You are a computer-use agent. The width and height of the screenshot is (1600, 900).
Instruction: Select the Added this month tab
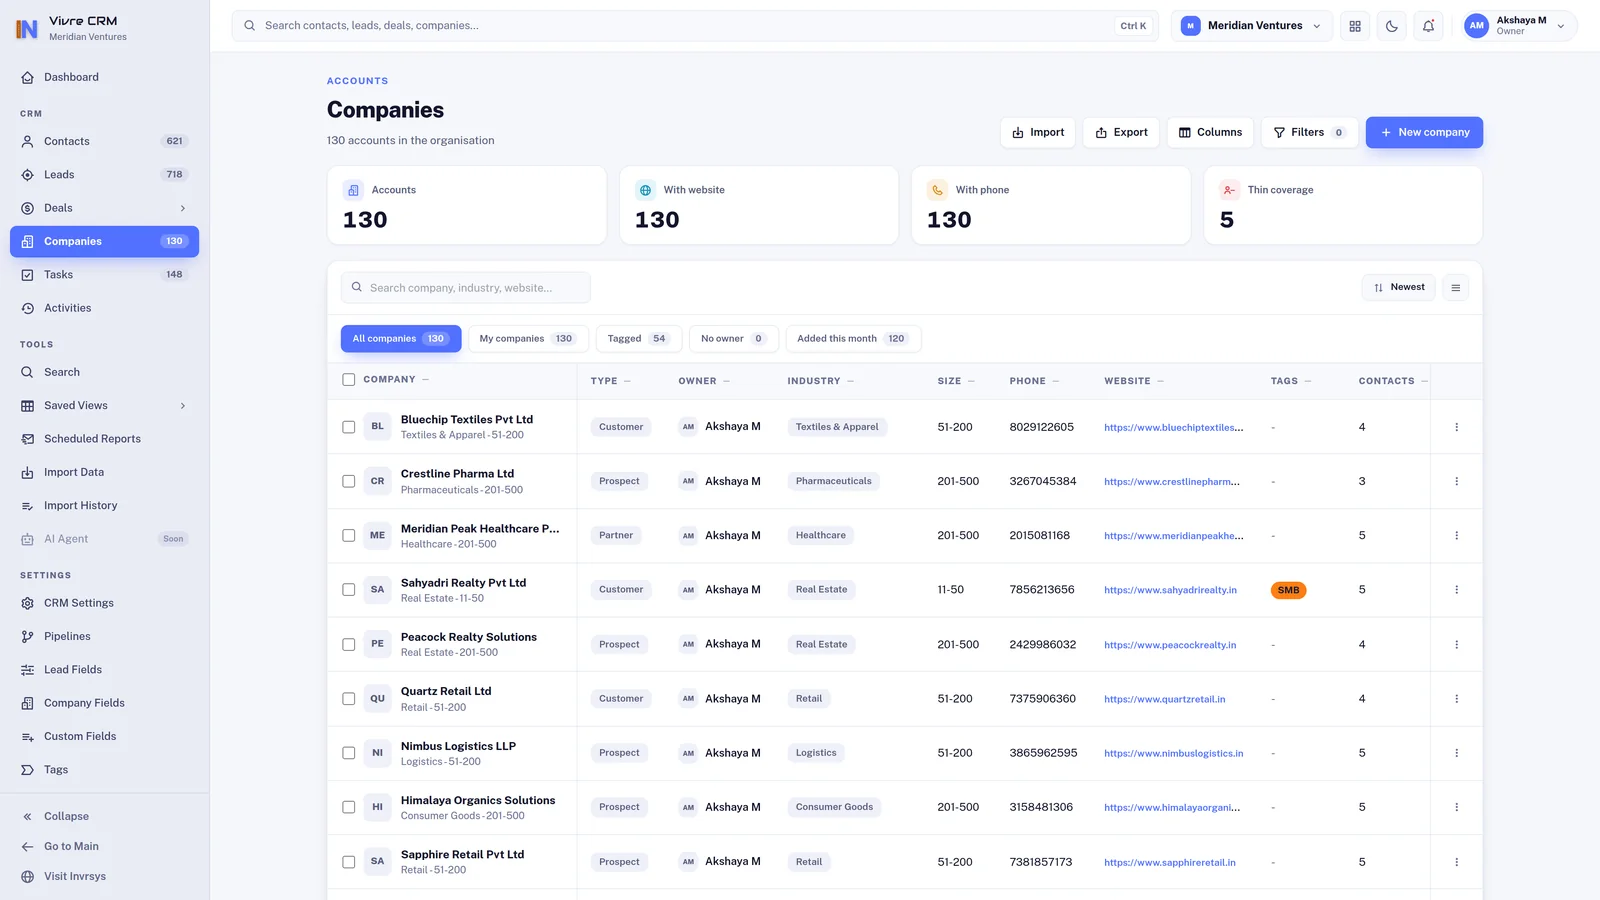click(853, 339)
